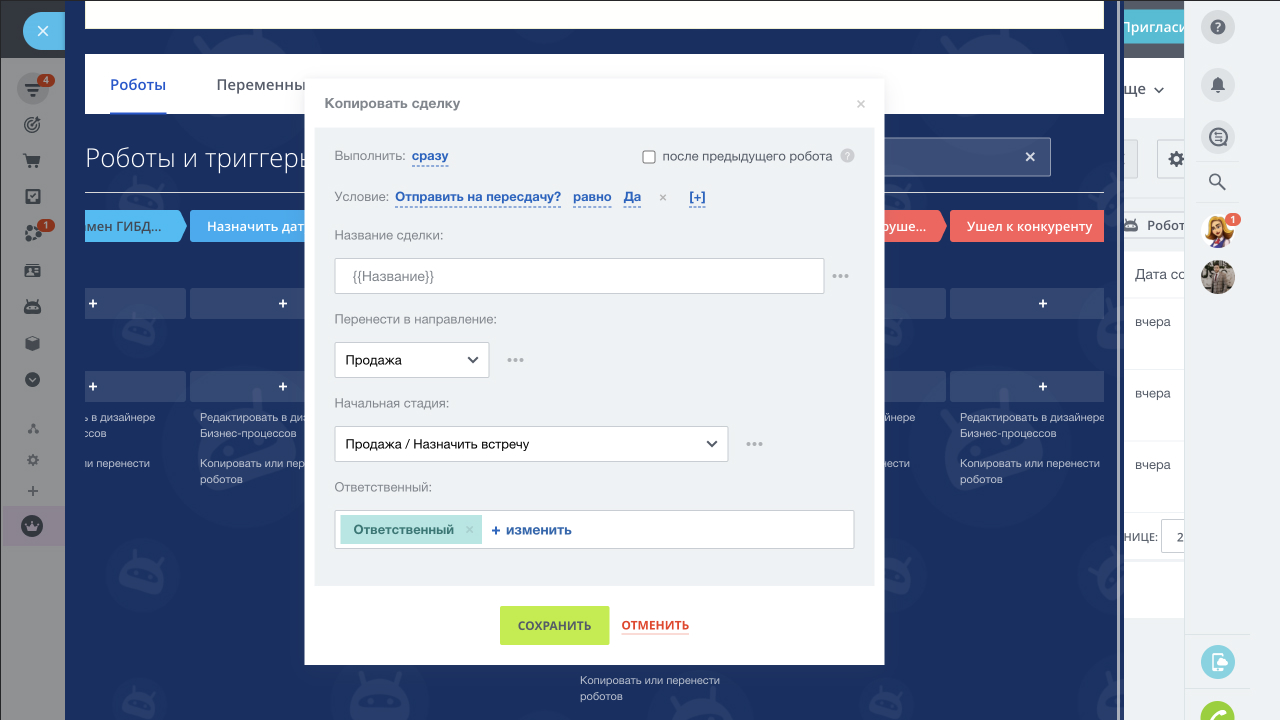1280x720 pixels.
Task: Open Продажа / Назначить встречу stage dropdown
Action: pos(531,444)
